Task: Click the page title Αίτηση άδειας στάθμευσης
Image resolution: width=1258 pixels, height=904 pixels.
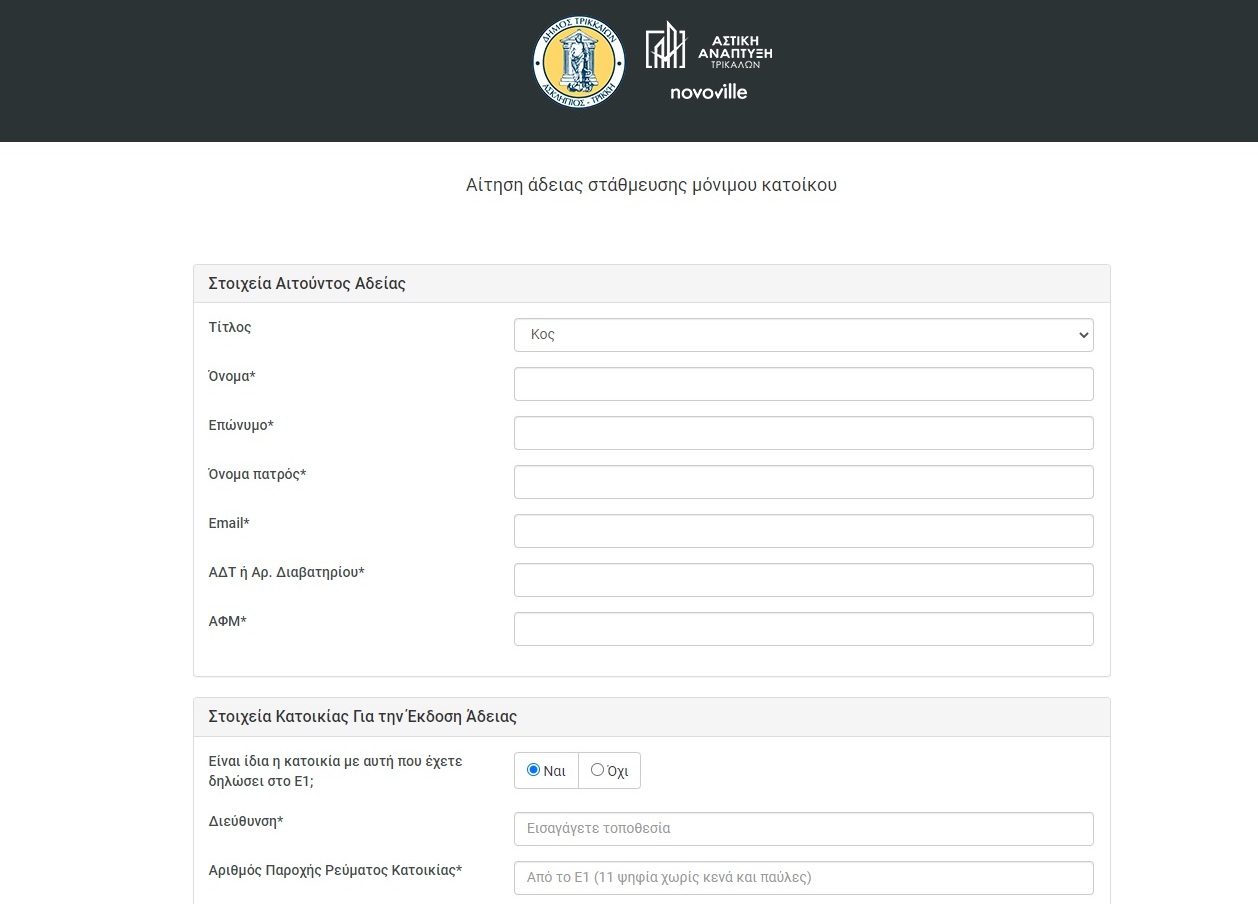Action: (651, 185)
